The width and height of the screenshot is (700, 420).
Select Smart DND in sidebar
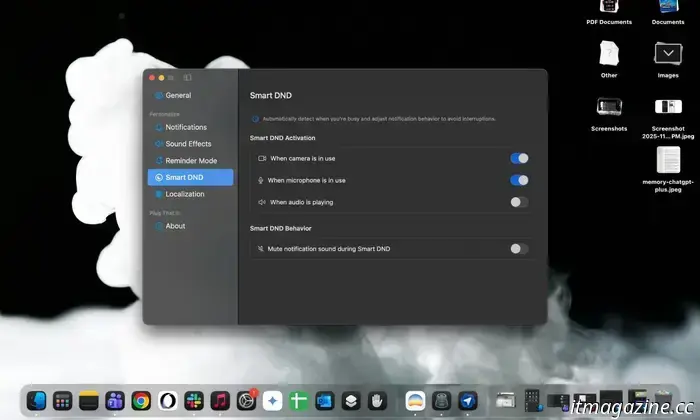point(191,177)
